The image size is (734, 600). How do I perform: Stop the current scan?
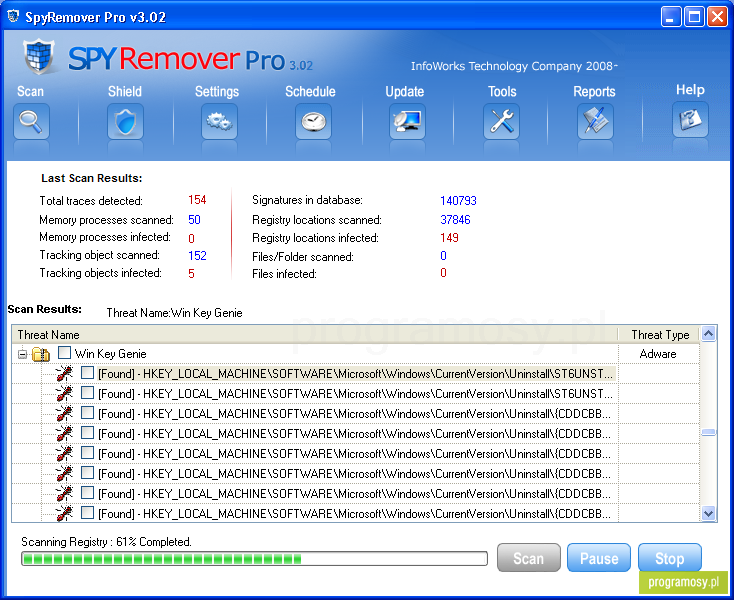[x=669, y=558]
